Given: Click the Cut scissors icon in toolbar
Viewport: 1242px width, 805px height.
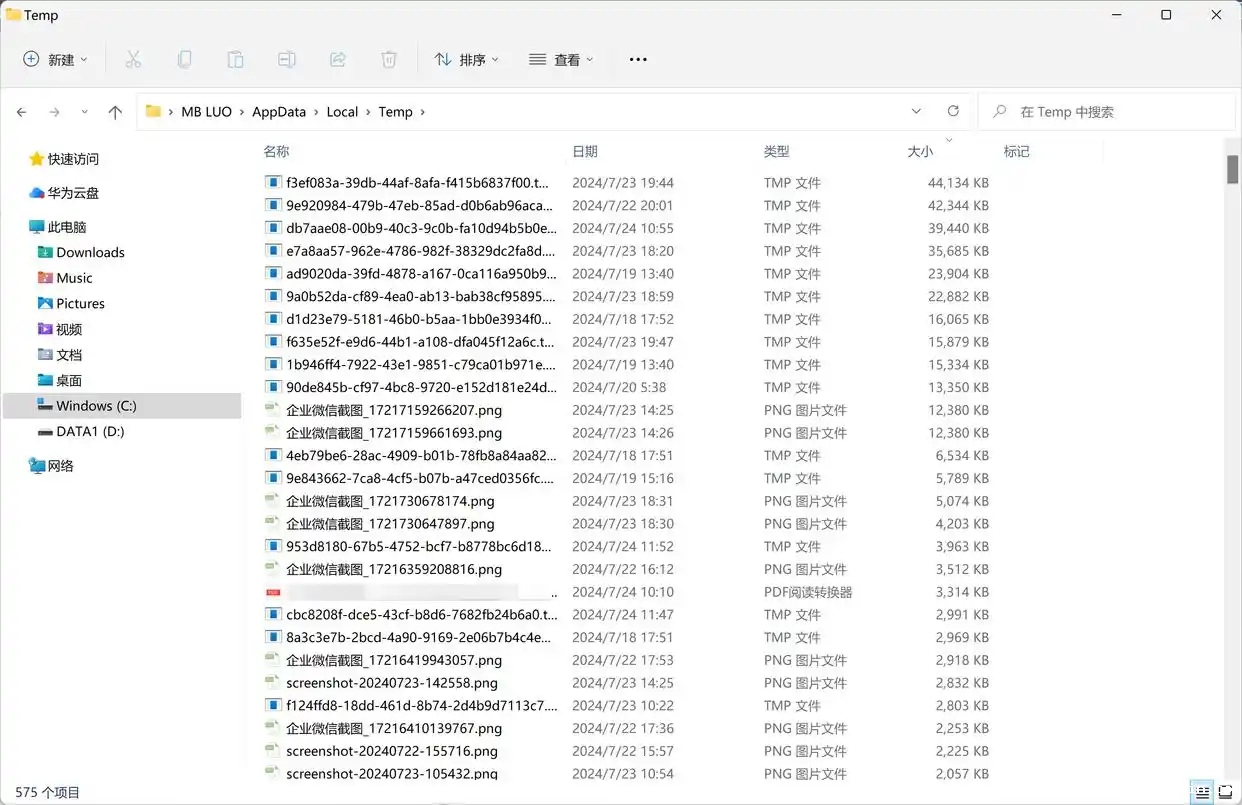Looking at the screenshot, I should coord(133,60).
